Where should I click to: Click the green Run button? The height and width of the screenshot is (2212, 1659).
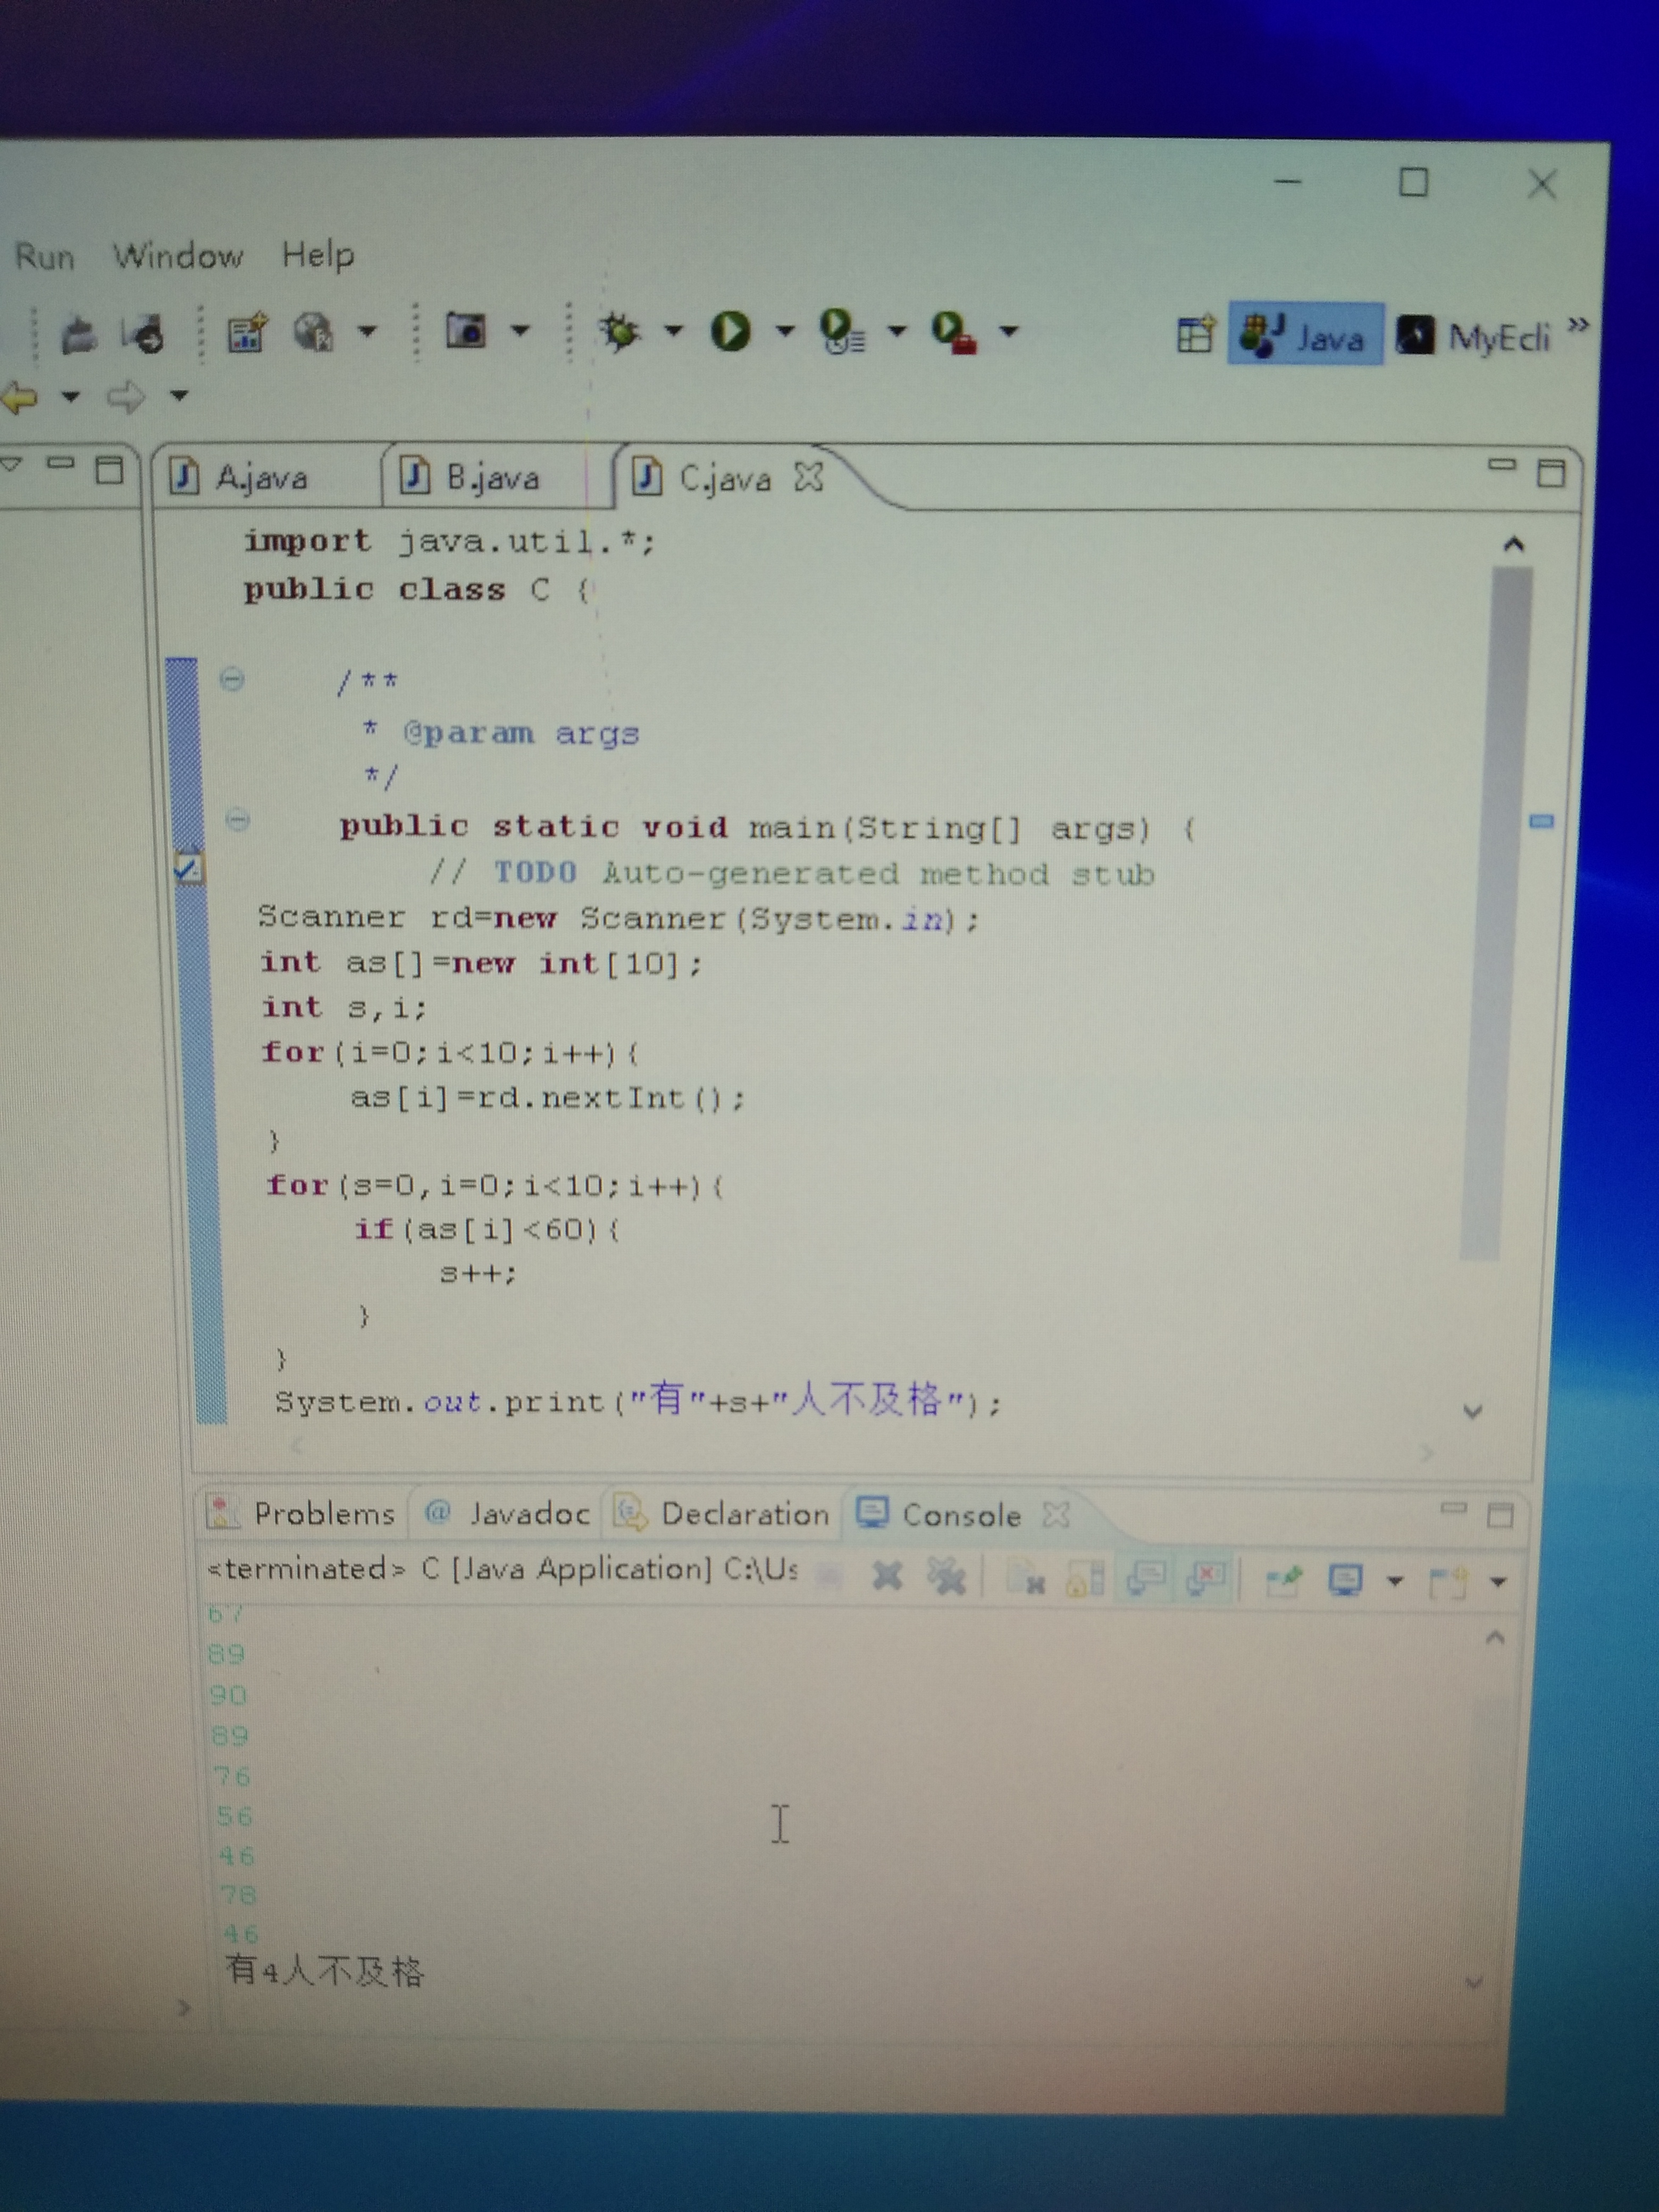[730, 331]
